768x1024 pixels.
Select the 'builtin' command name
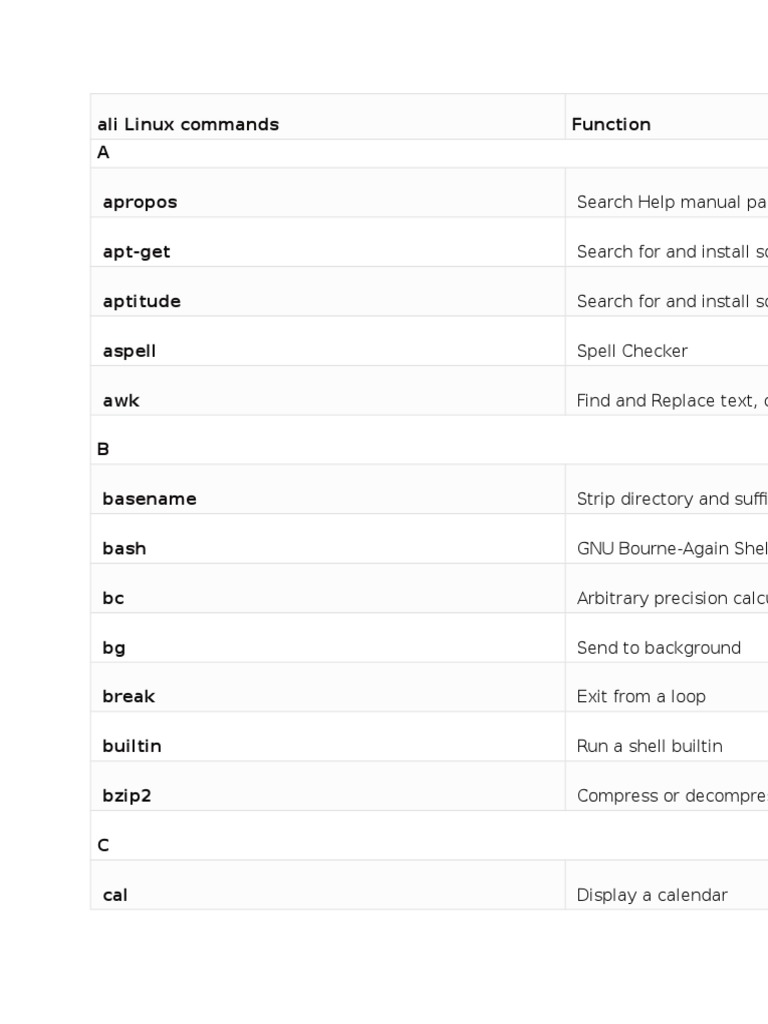click(x=131, y=746)
